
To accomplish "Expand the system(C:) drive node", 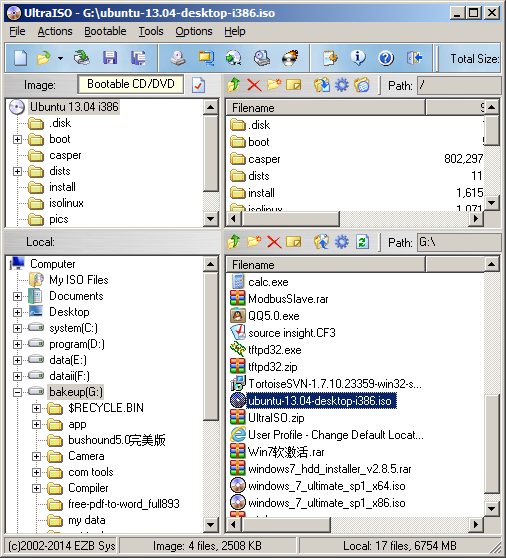I will (17, 328).
